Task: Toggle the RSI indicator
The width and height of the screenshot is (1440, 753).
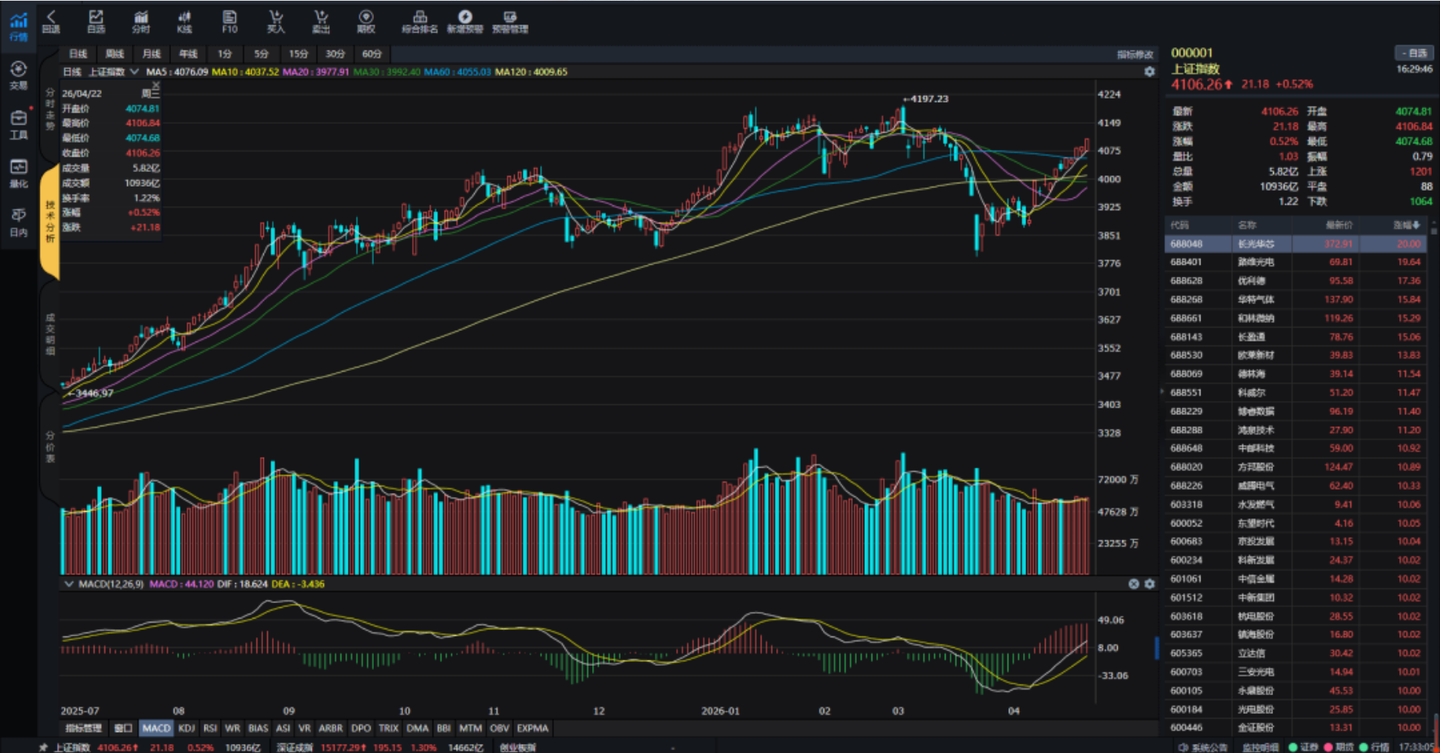Action: (210, 728)
